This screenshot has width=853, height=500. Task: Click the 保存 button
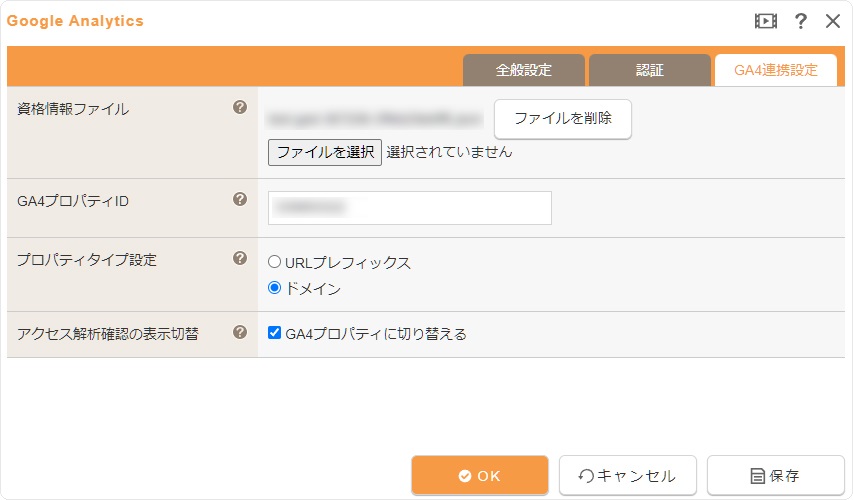pyautogui.click(x=775, y=476)
